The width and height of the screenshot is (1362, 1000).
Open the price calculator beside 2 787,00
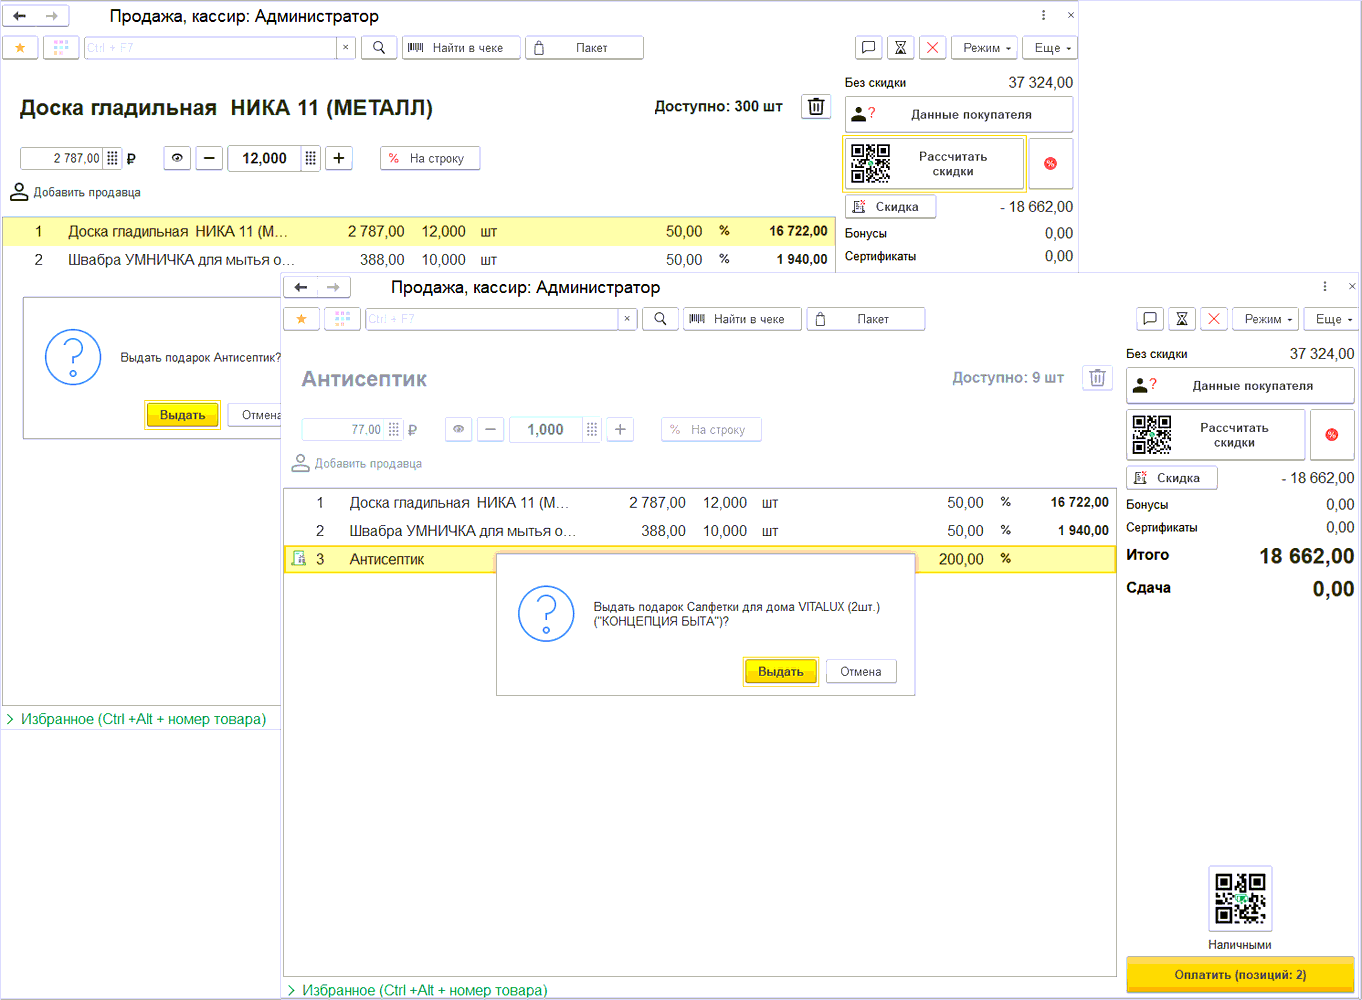tap(112, 158)
